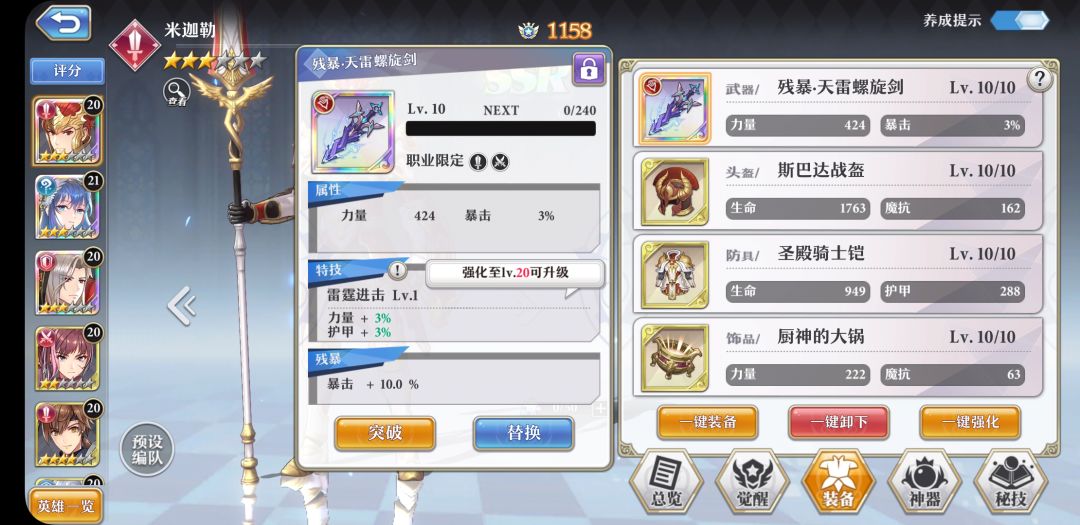Screen dimensions: 1080x525
Task: Click the blue back arrow button
Action: [x=63, y=23]
